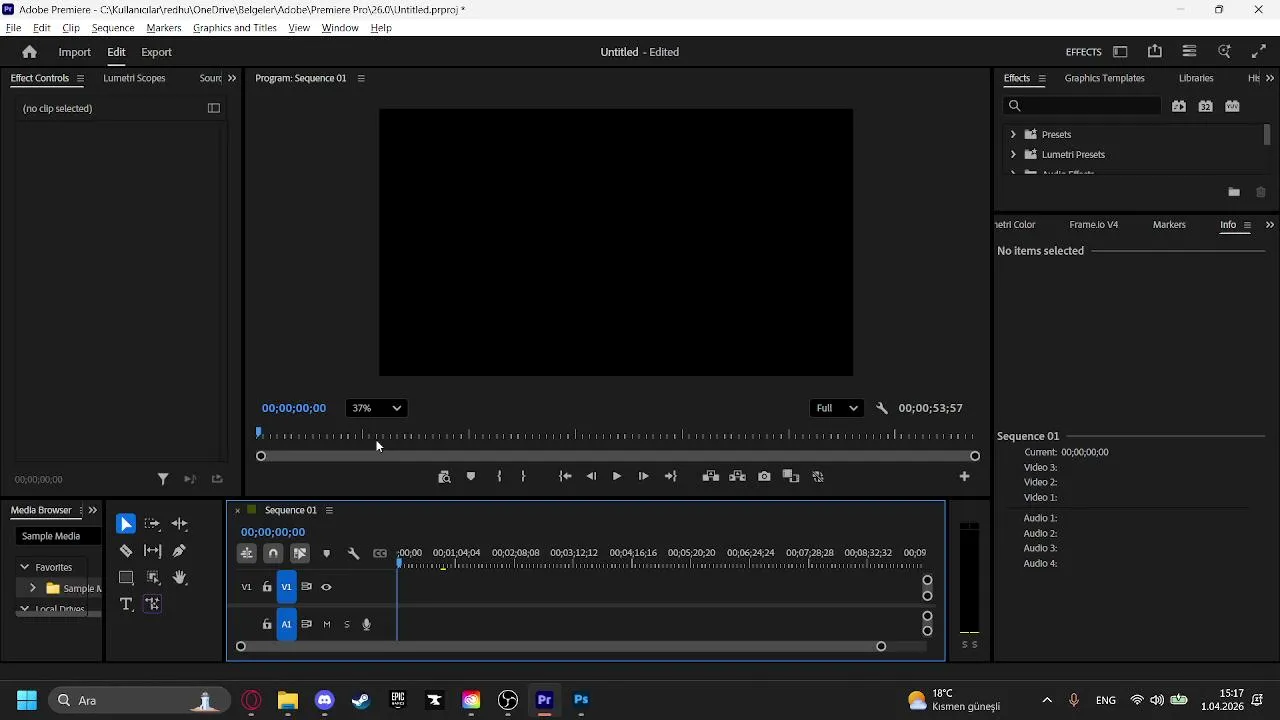Expand the Sample Media folder node
This screenshot has width=1280, height=720.
click(32, 588)
